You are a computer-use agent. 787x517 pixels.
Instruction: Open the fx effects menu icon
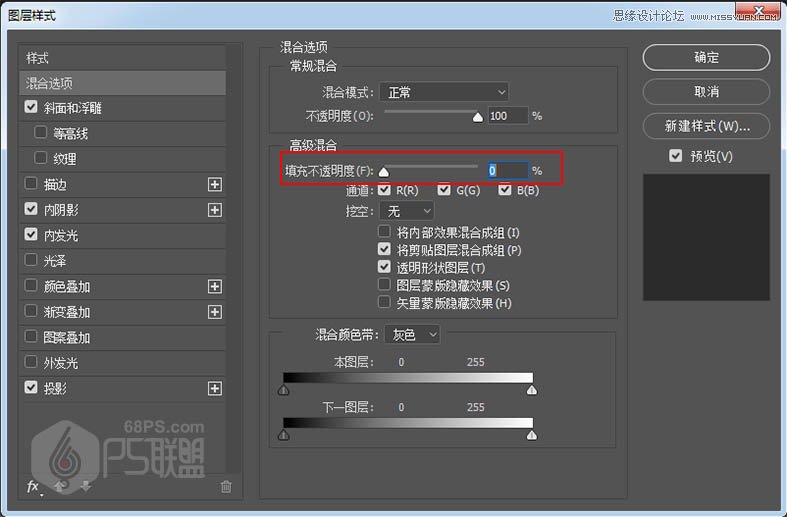pos(34,487)
